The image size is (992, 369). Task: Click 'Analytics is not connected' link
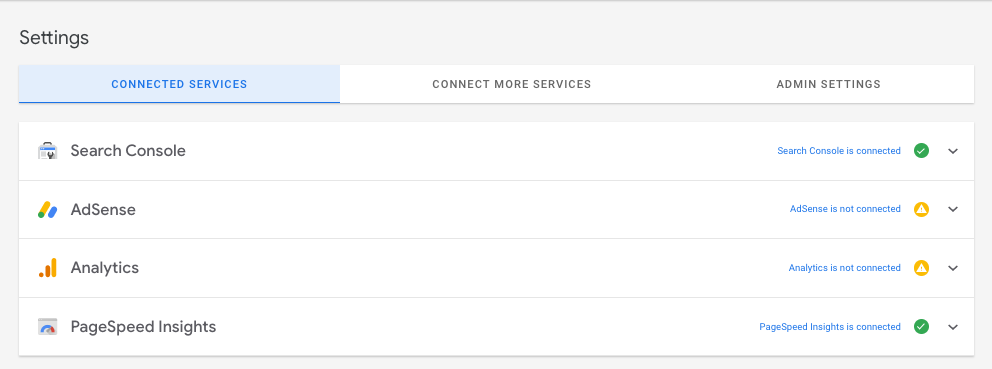845,268
